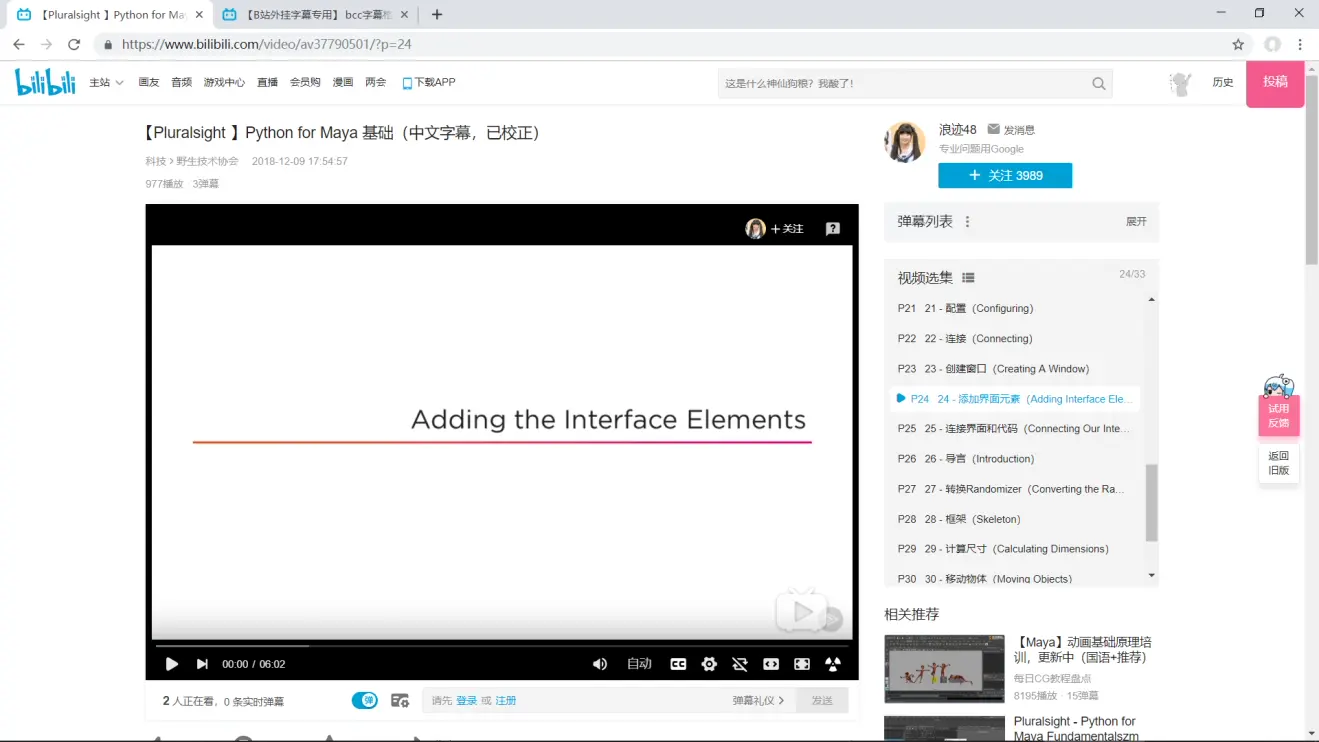Expand the 主站 dropdown menu
1319x742 pixels.
106,82
